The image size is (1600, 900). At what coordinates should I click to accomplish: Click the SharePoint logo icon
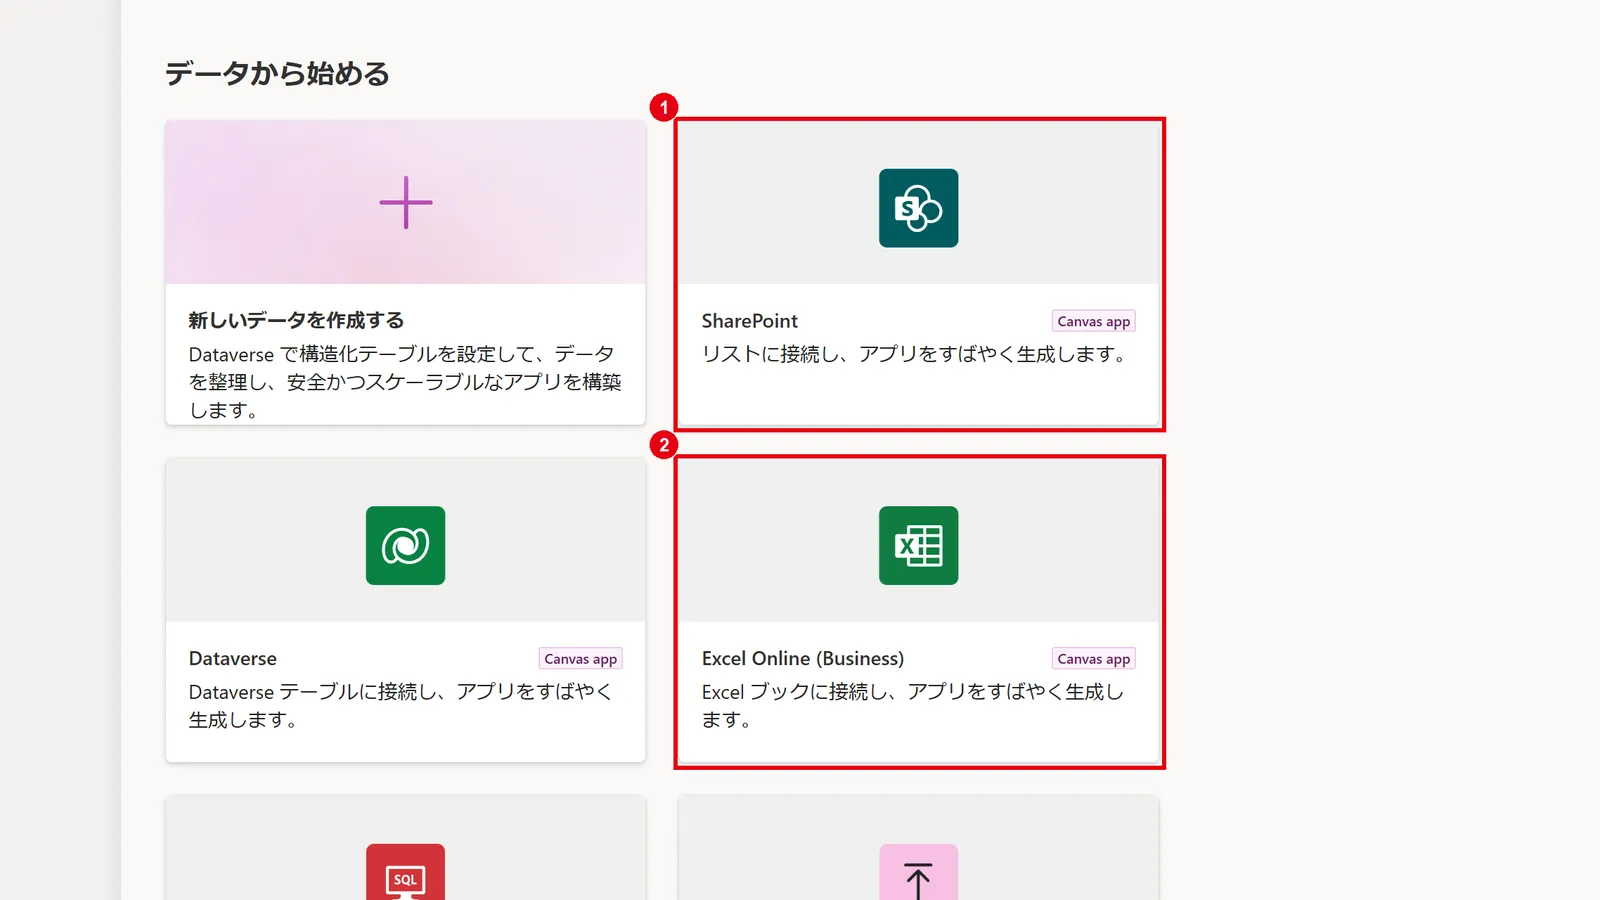[x=918, y=208]
